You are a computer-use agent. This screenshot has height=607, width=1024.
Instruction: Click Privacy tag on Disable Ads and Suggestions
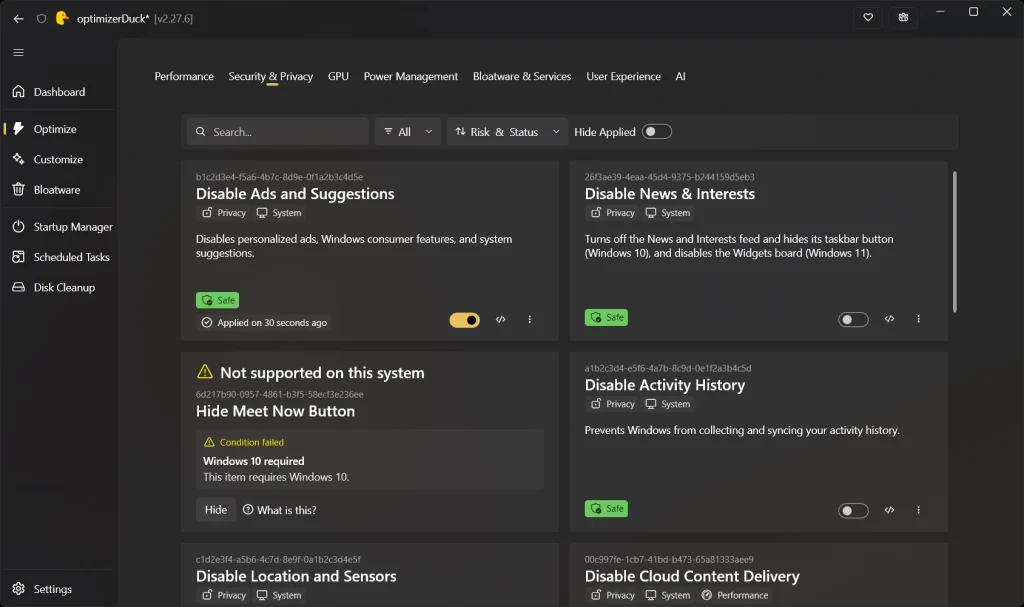coord(224,213)
